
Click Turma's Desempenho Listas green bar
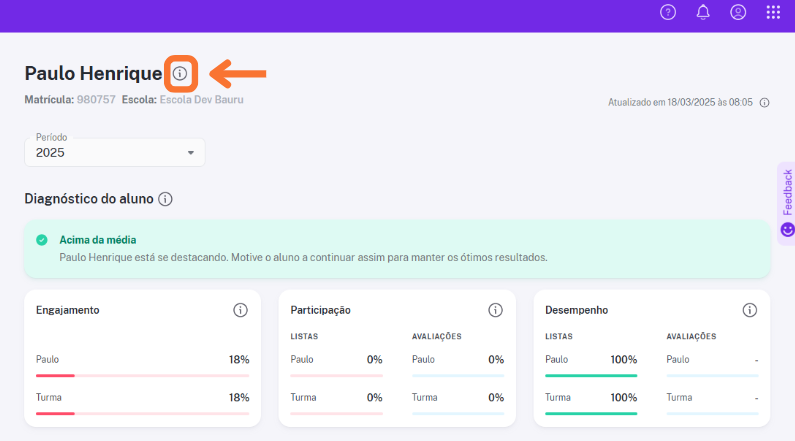coord(591,413)
